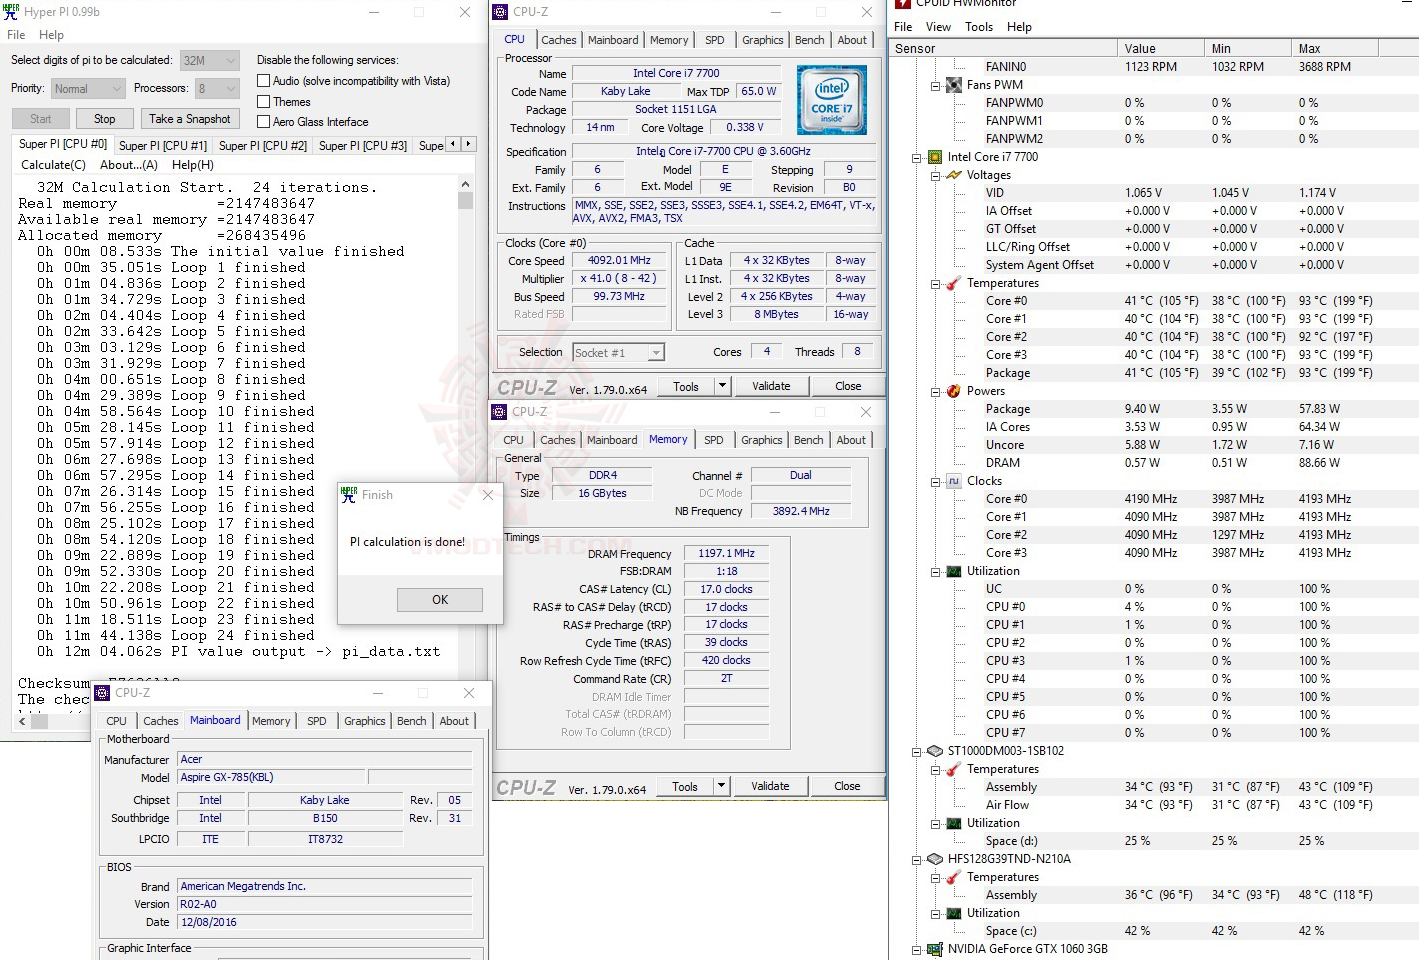This screenshot has width=1419, height=960.
Task: Click the Powers flame icon in HWMonitor
Action: pyautogui.click(x=954, y=391)
